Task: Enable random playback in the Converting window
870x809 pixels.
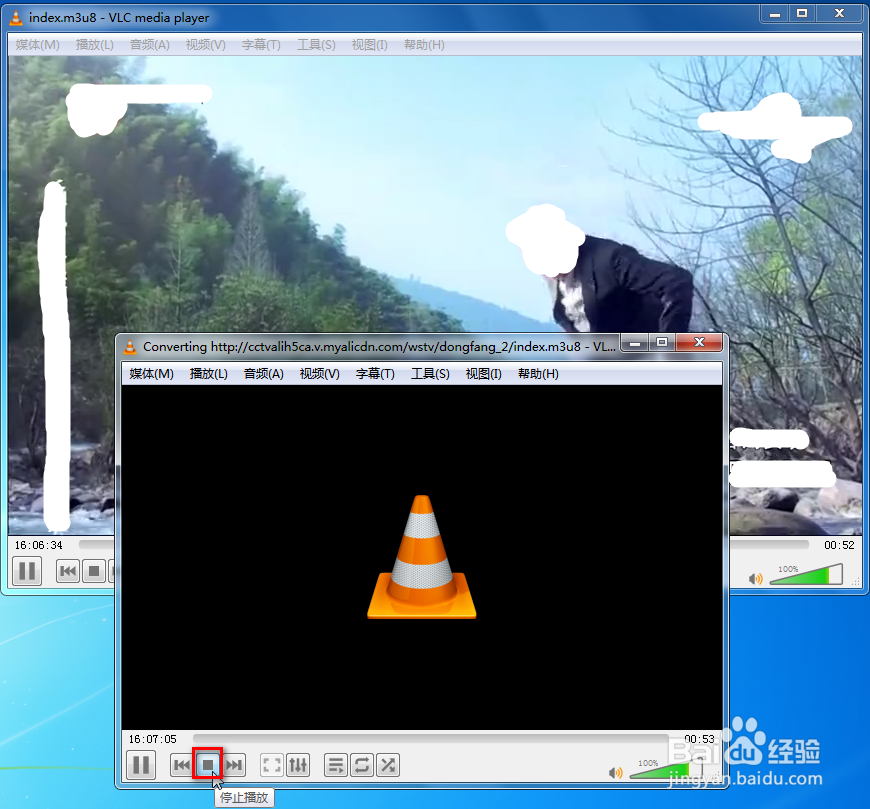Action: (388, 765)
